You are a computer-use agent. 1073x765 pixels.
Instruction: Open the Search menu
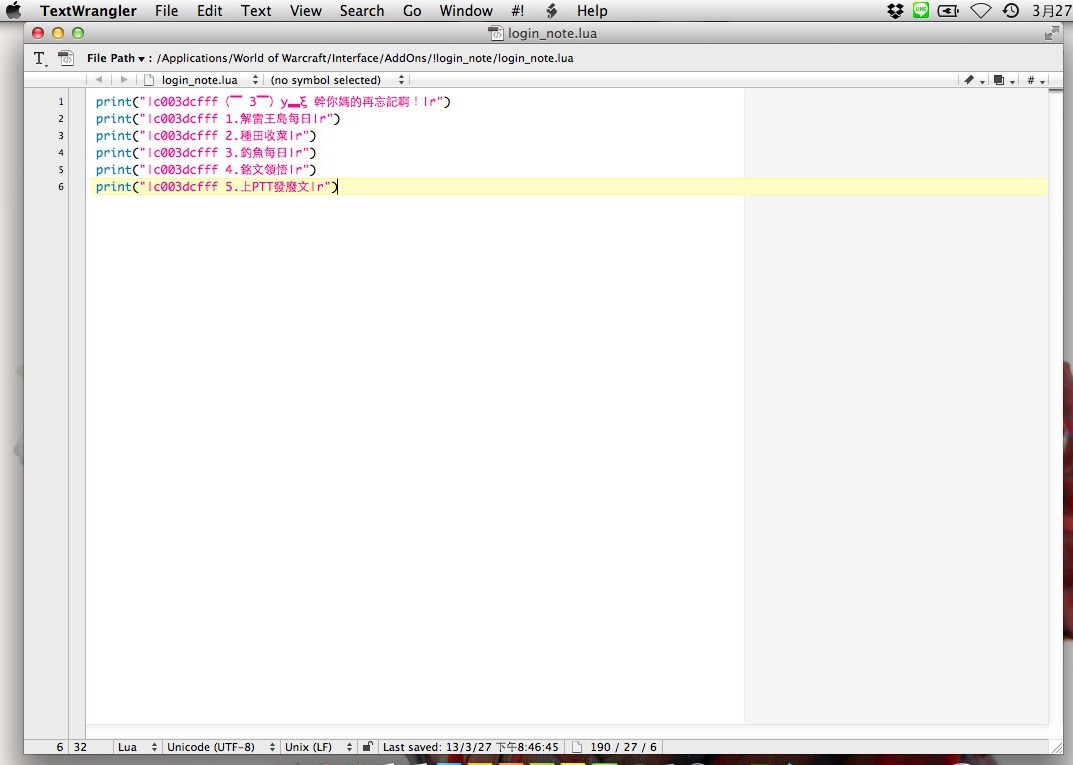[362, 10]
